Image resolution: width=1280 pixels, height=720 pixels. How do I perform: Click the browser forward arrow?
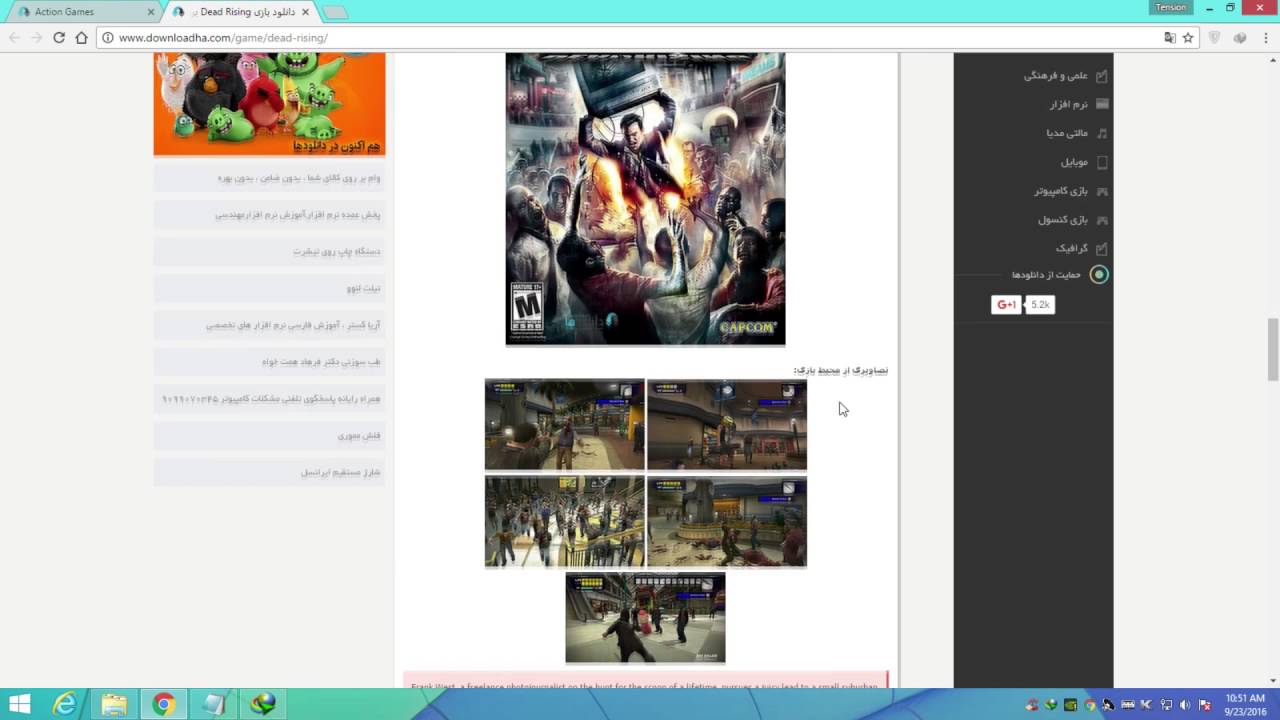(37, 38)
